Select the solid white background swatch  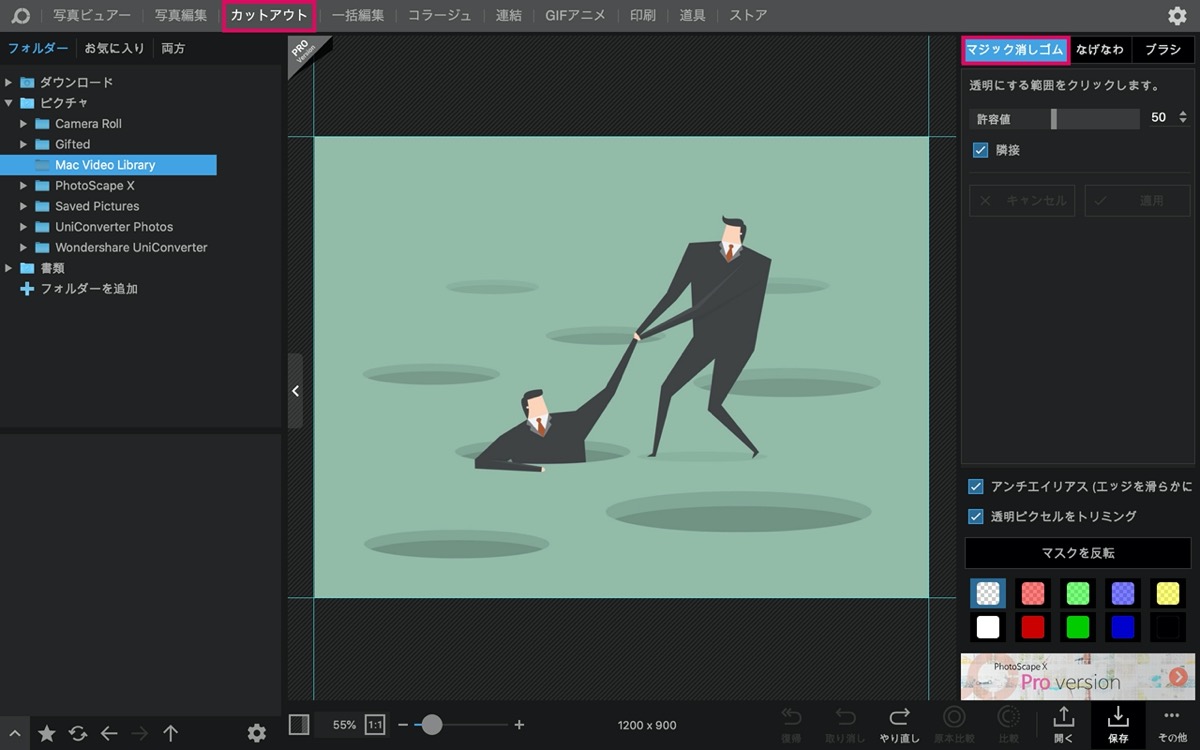[988, 627]
